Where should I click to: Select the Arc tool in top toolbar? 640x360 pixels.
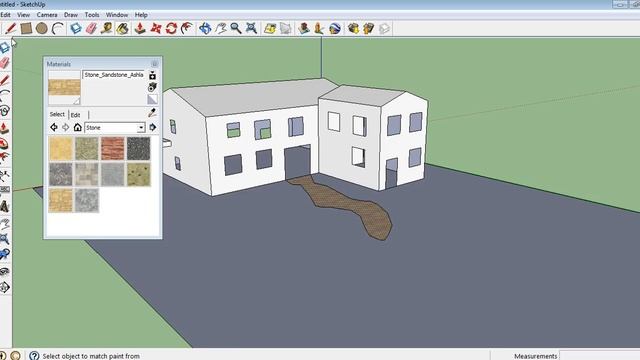pyautogui.click(x=58, y=29)
